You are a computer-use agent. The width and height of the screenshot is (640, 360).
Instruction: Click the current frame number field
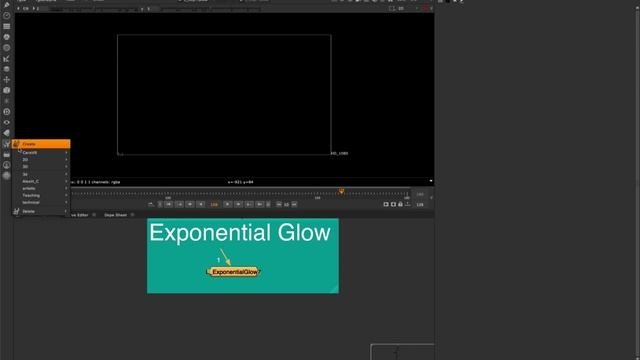(214, 204)
